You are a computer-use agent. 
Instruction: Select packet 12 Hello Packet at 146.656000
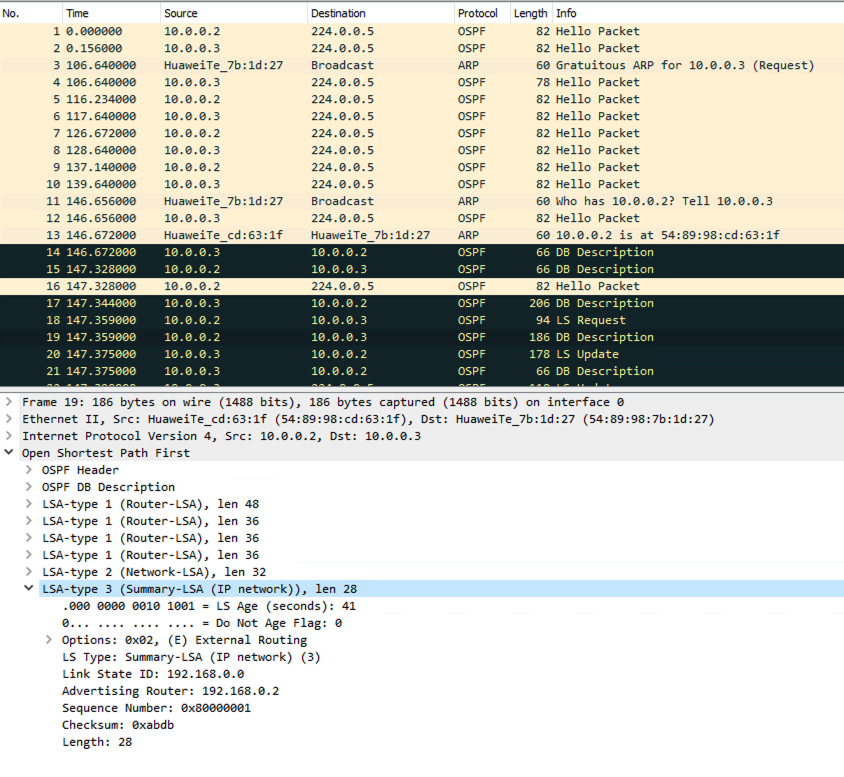pos(422,218)
